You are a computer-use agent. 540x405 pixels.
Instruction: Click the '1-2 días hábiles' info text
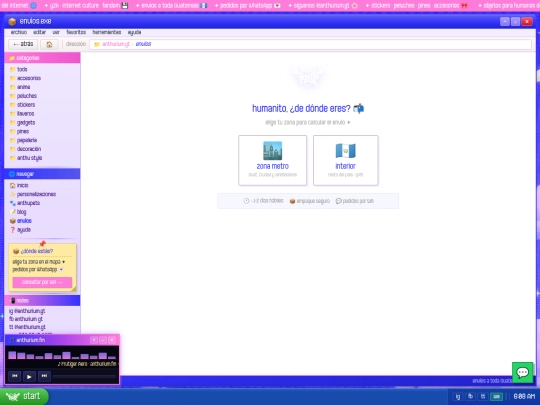263,201
